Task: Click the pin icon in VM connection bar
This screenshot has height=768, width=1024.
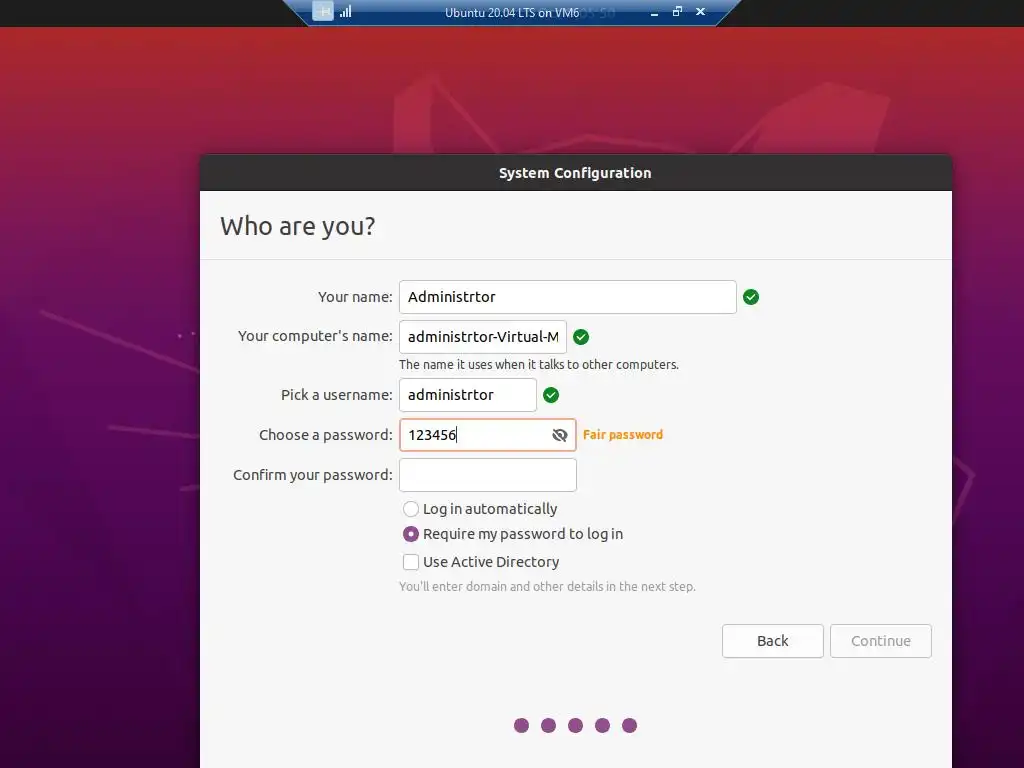Action: click(x=323, y=11)
